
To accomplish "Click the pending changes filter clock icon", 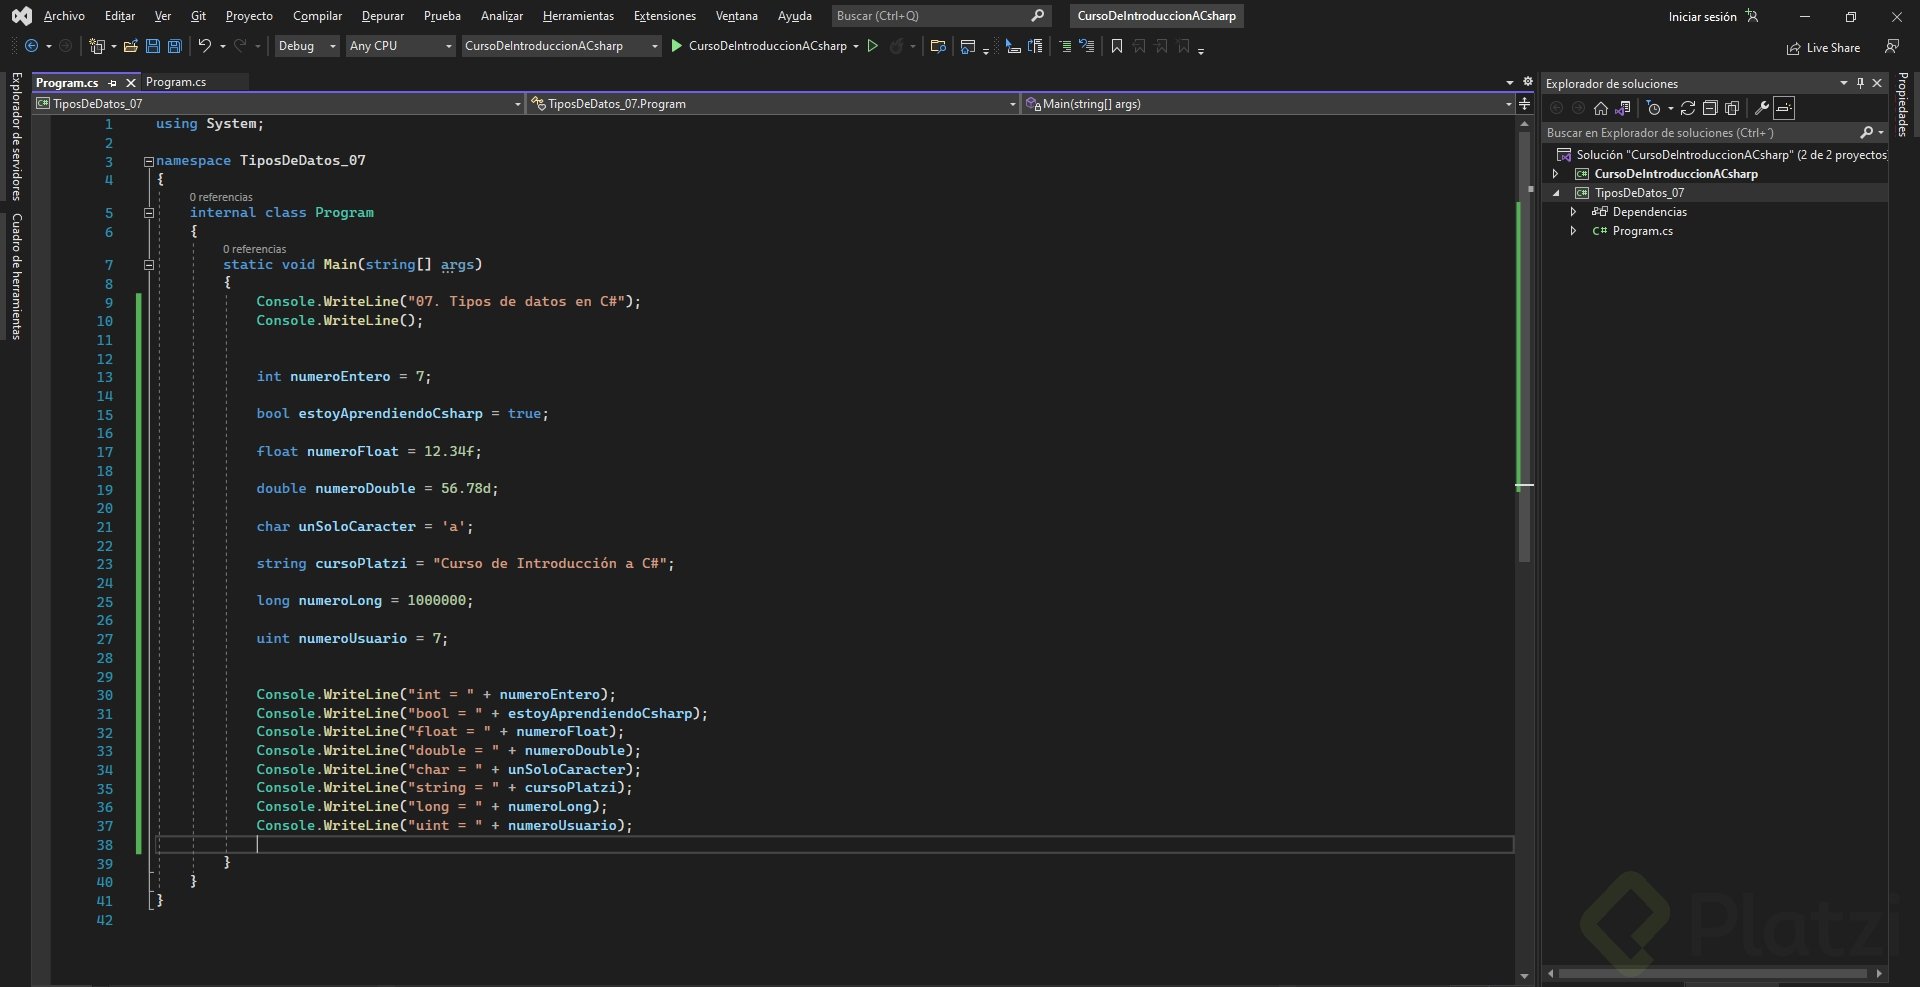I will click(x=1653, y=108).
